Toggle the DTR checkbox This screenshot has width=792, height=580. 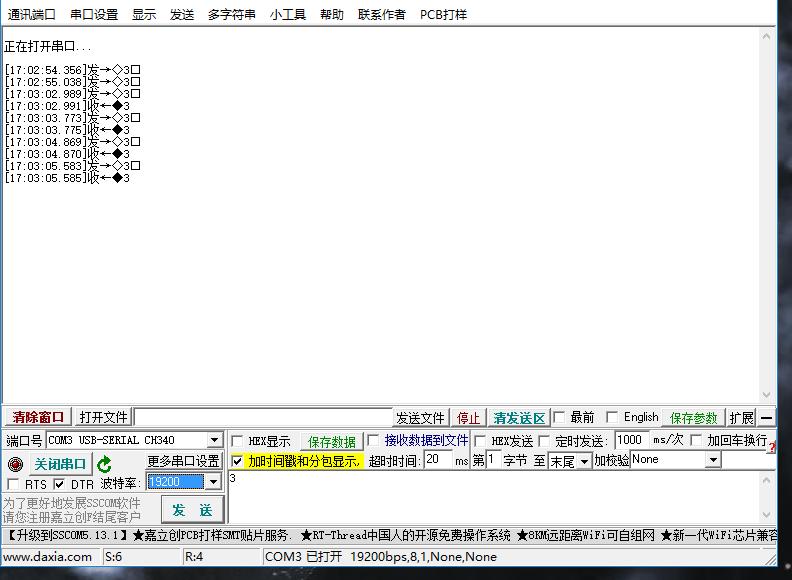click(x=59, y=485)
